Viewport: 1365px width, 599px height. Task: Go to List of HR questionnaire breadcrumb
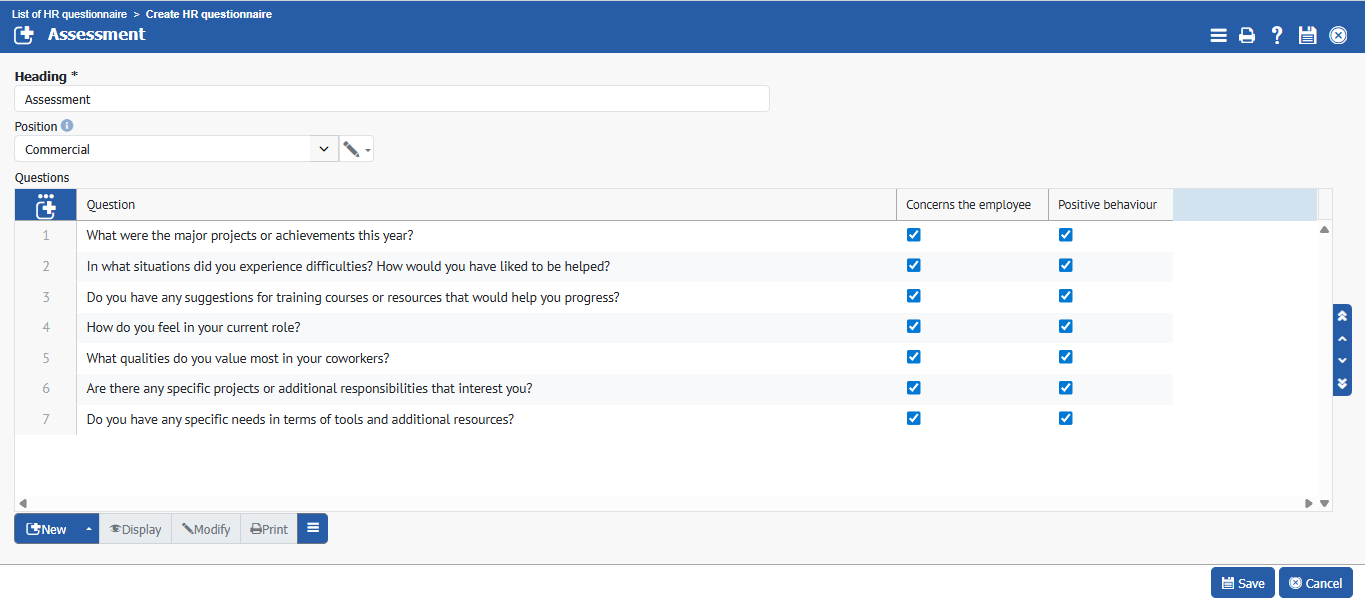coord(69,14)
